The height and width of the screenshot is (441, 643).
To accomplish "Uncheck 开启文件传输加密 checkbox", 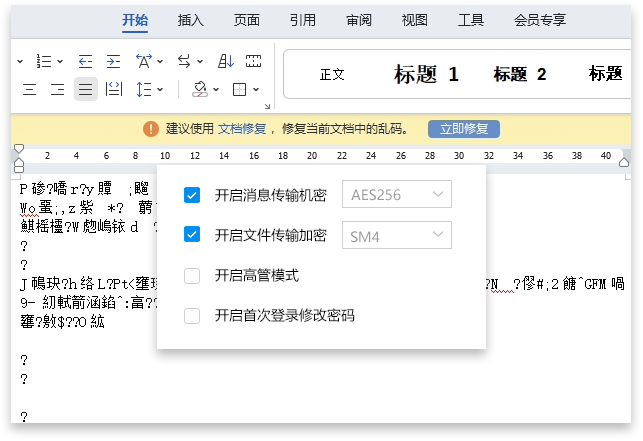I will click(x=192, y=234).
